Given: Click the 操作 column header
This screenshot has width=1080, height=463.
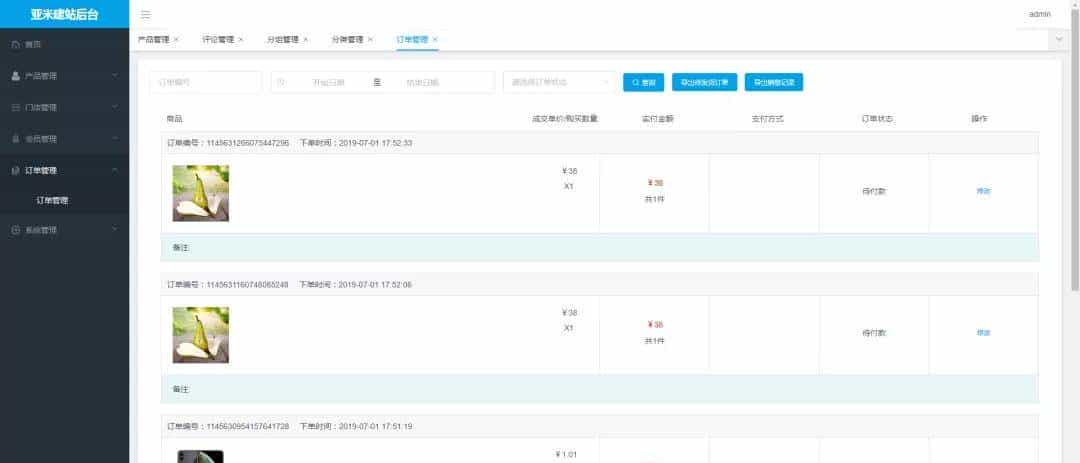Looking at the screenshot, I should click(x=979, y=119).
